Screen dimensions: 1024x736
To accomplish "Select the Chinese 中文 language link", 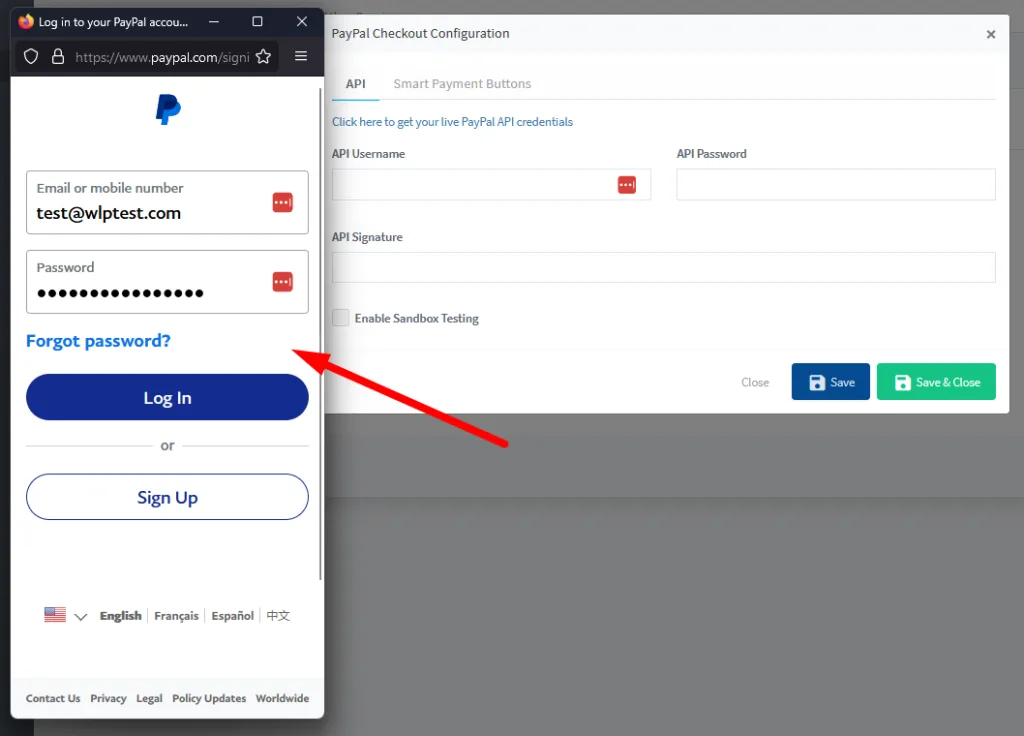I will pos(278,615).
